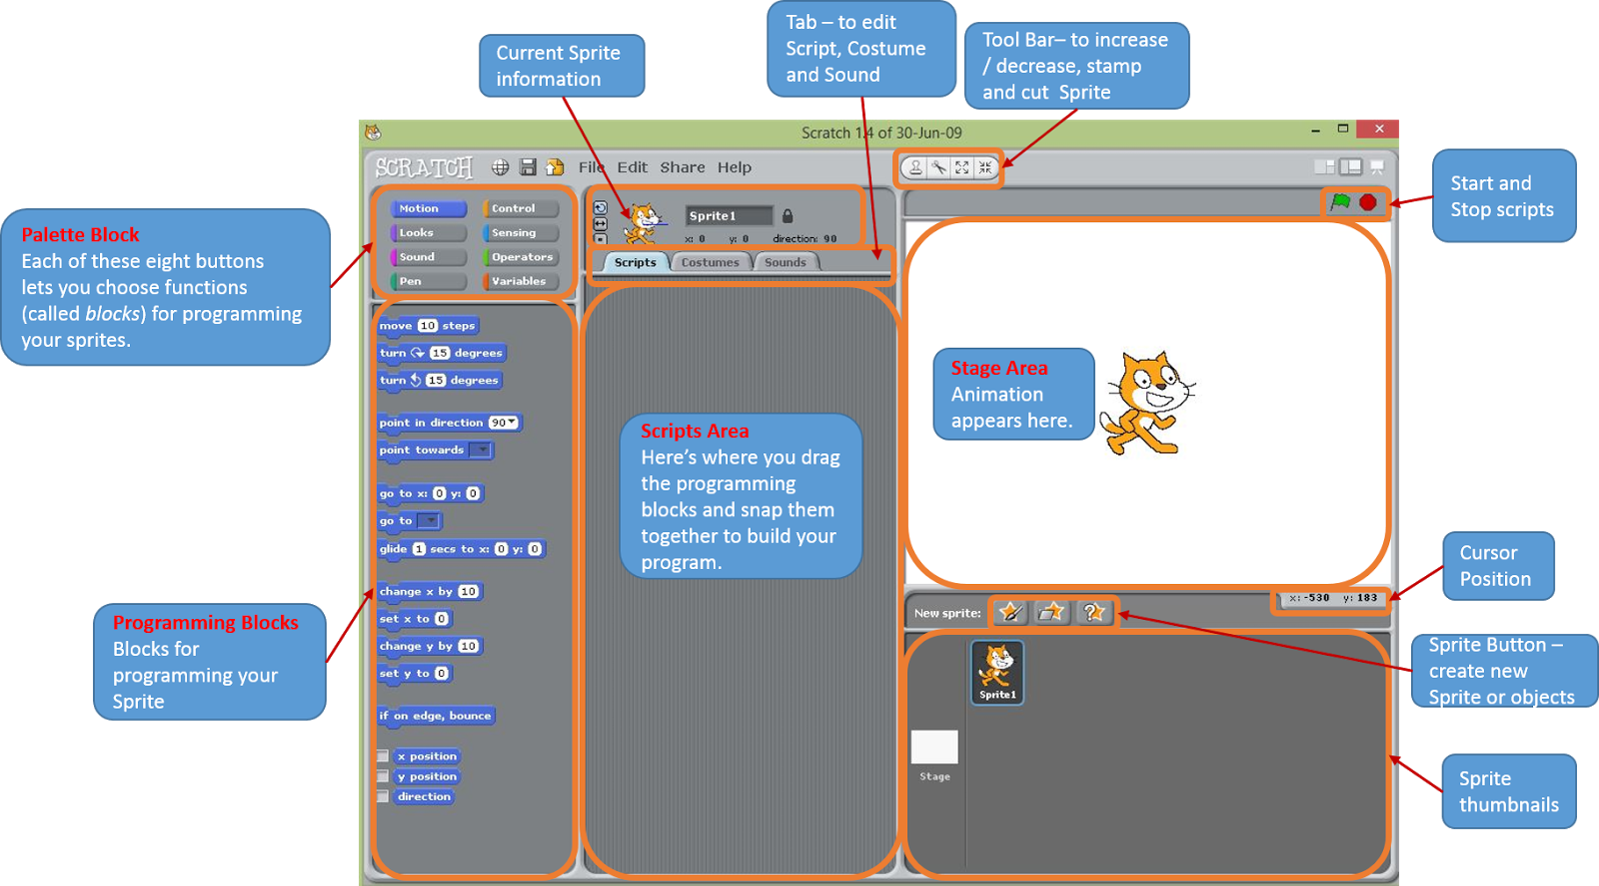
Task: Enable the x position checkbox
Action: (x=383, y=756)
